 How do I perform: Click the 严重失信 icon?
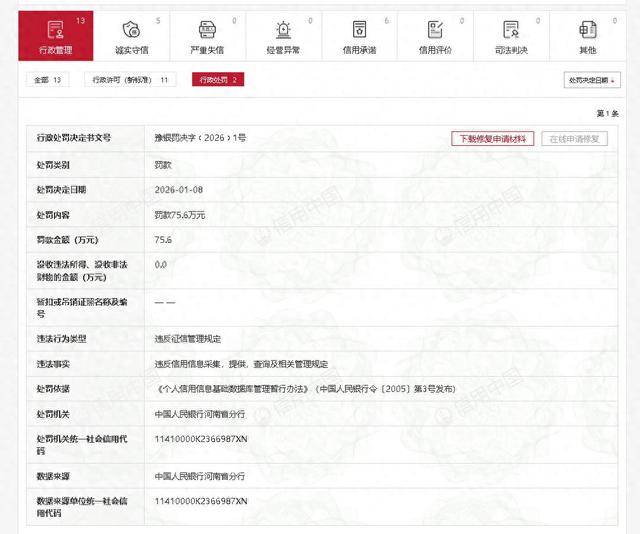[207, 29]
